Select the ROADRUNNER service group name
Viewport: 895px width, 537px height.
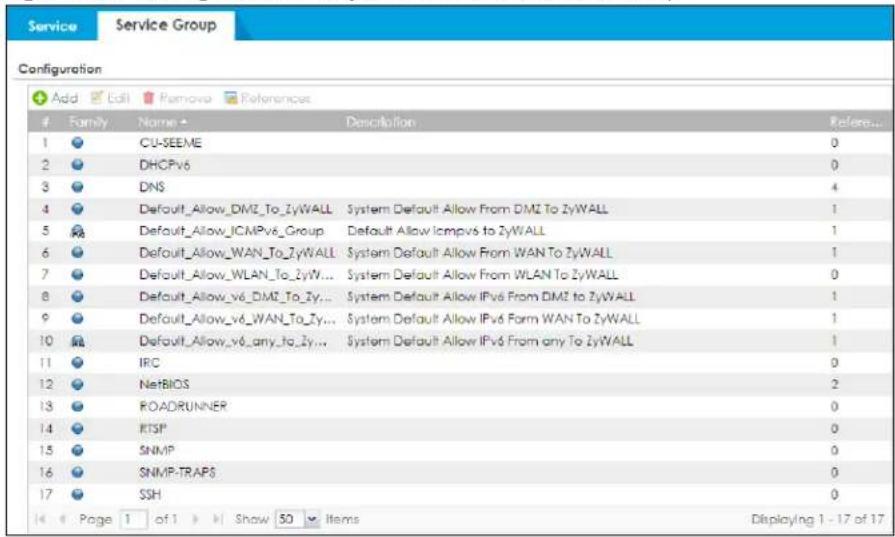tap(183, 406)
